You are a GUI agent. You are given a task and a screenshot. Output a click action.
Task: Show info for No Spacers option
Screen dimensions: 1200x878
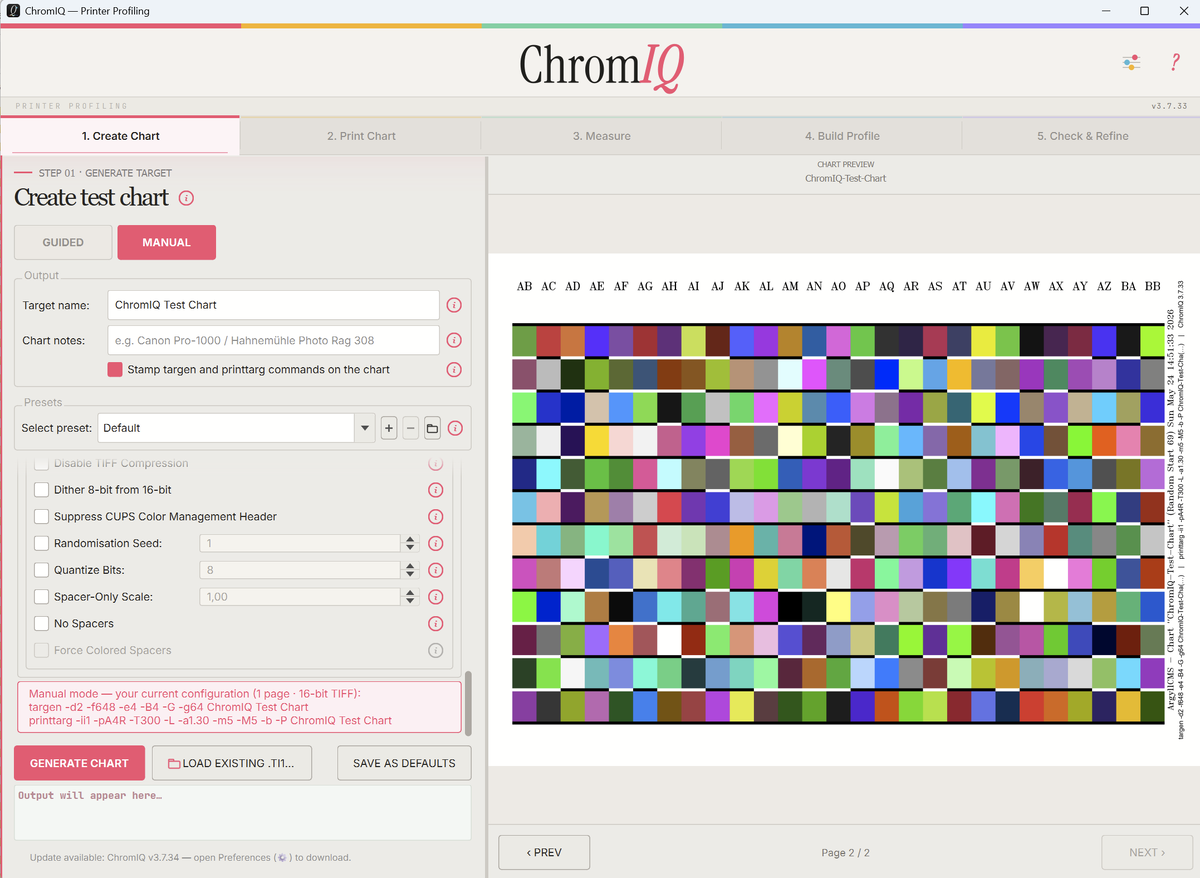(435, 624)
